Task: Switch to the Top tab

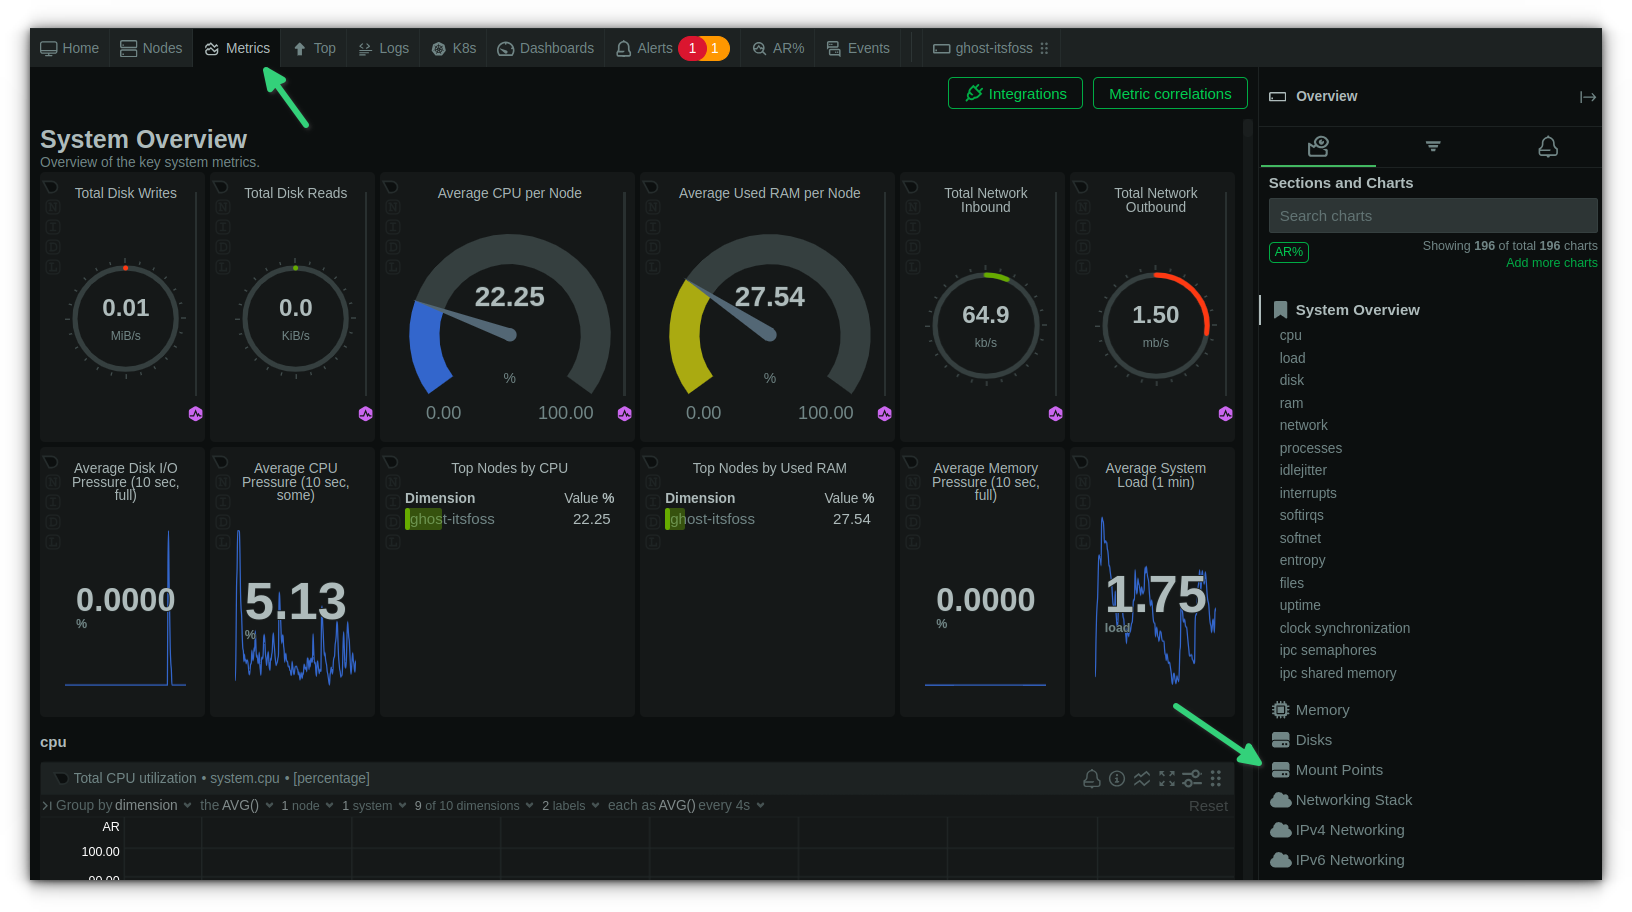Action: pyautogui.click(x=314, y=48)
